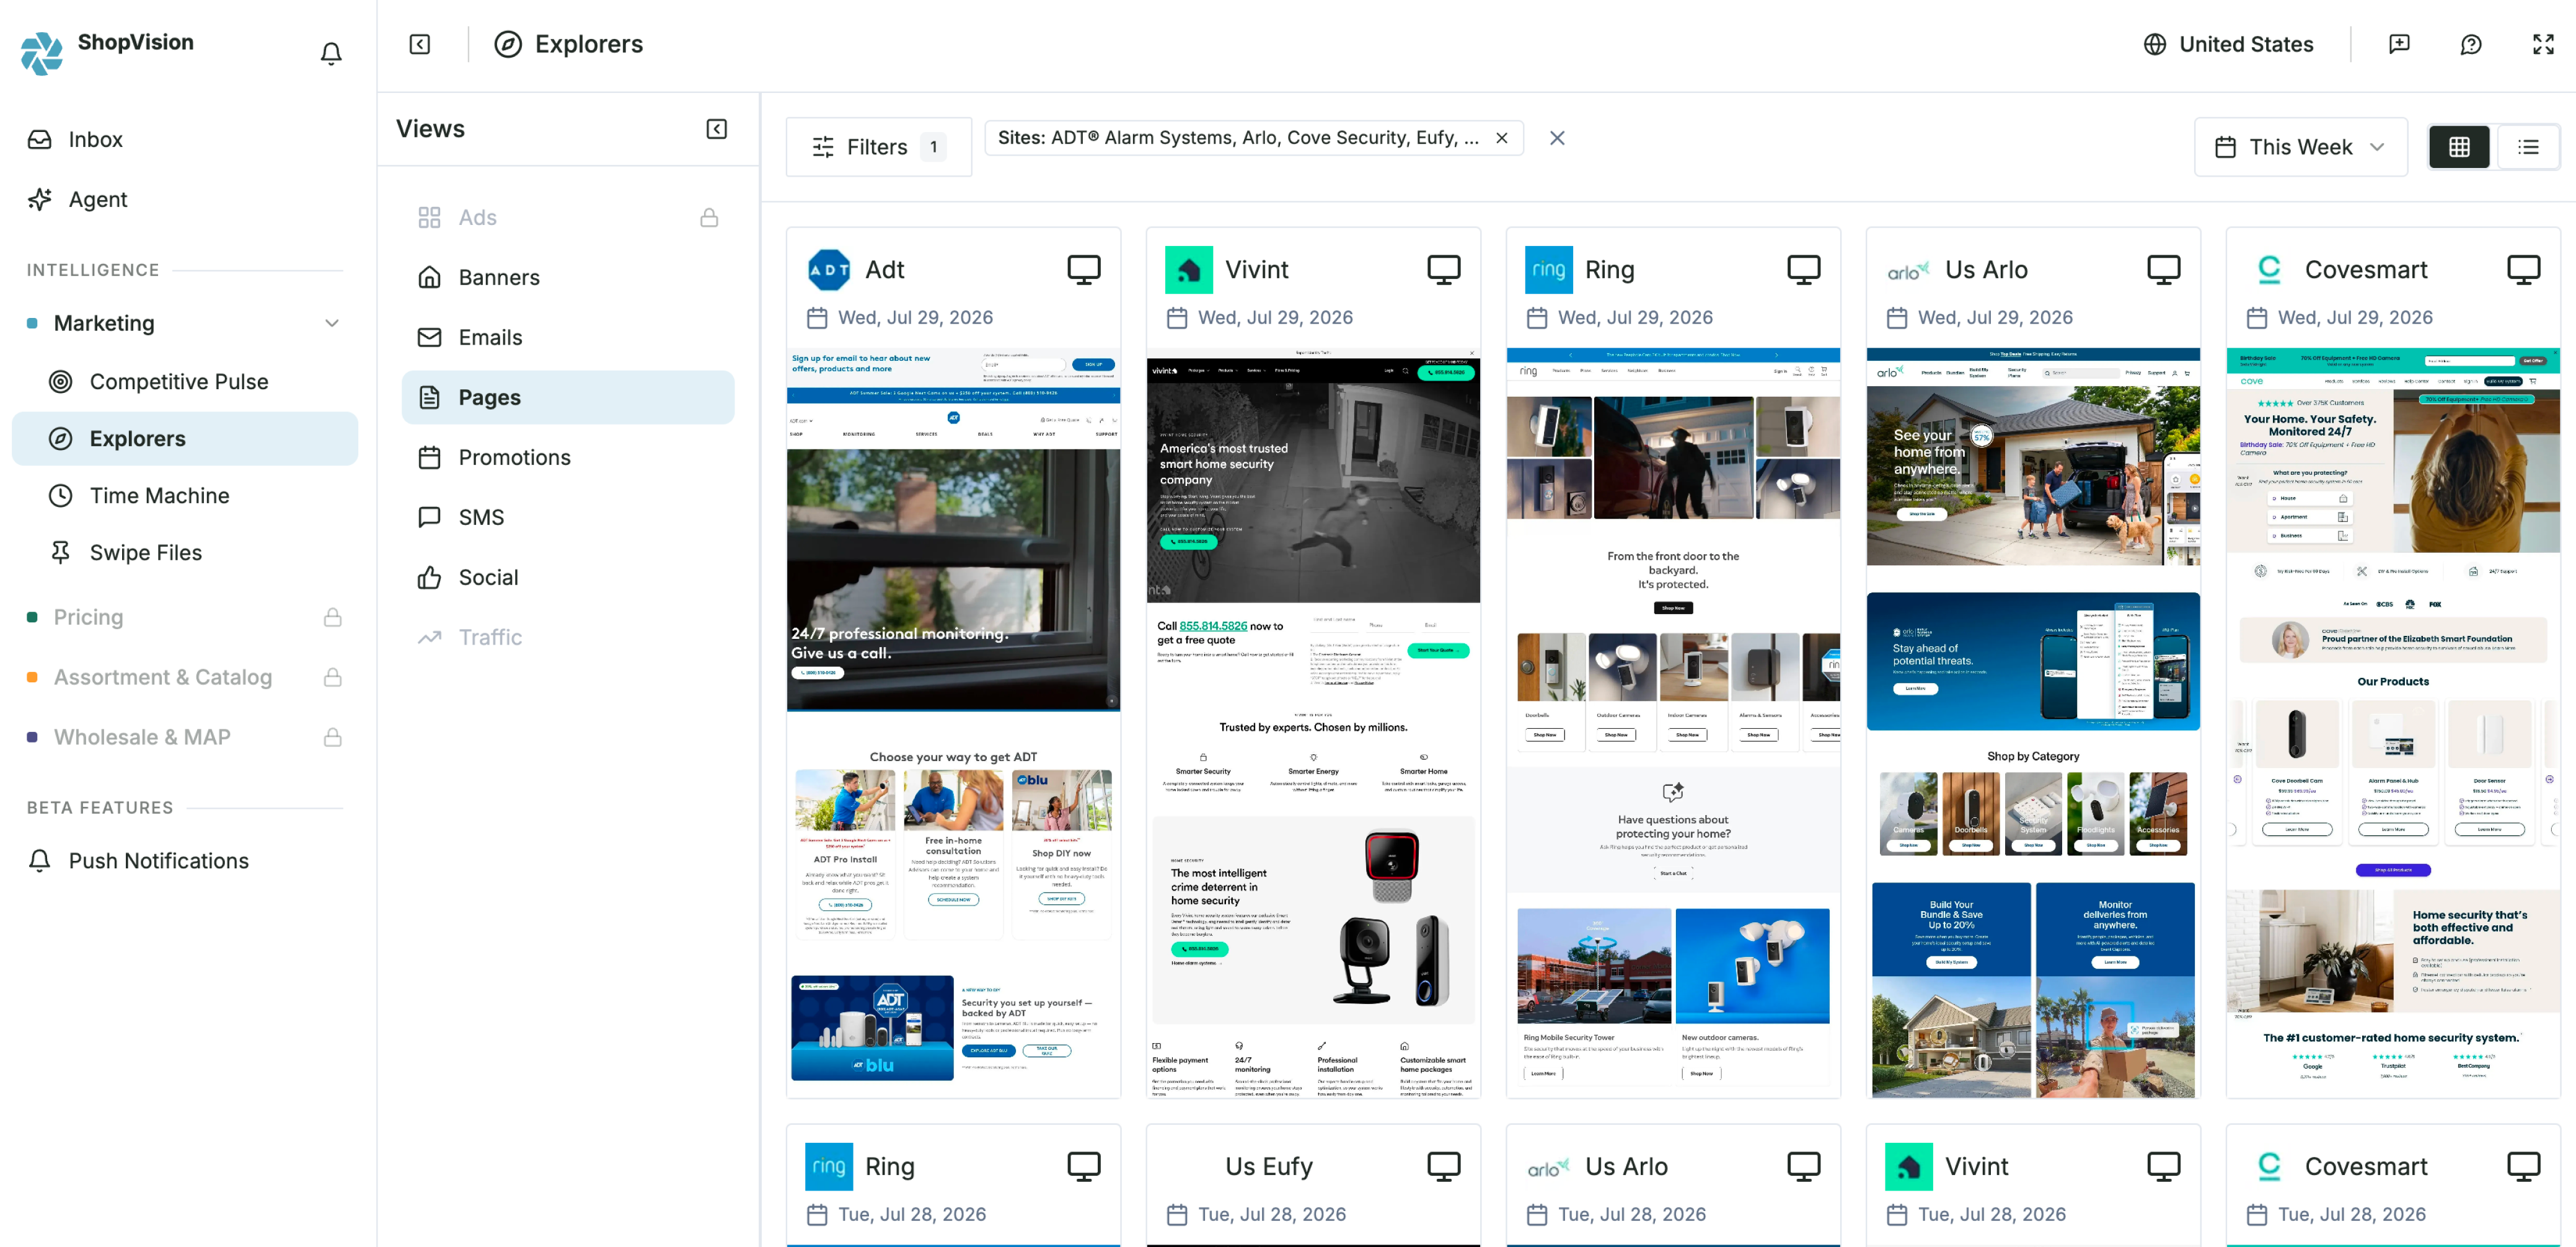Screen dimensions: 2576x1247
Task: Open the Covesmart page thumbnail from Jul 29
Action: pos(2393,722)
